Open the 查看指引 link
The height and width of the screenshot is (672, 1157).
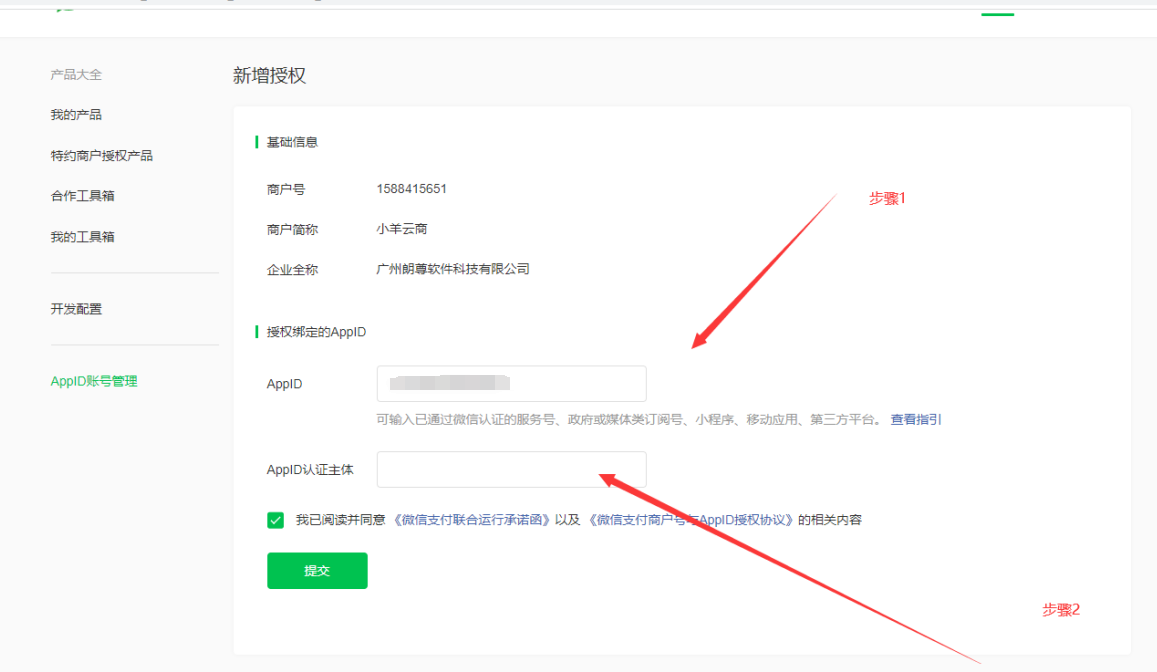pos(916,420)
